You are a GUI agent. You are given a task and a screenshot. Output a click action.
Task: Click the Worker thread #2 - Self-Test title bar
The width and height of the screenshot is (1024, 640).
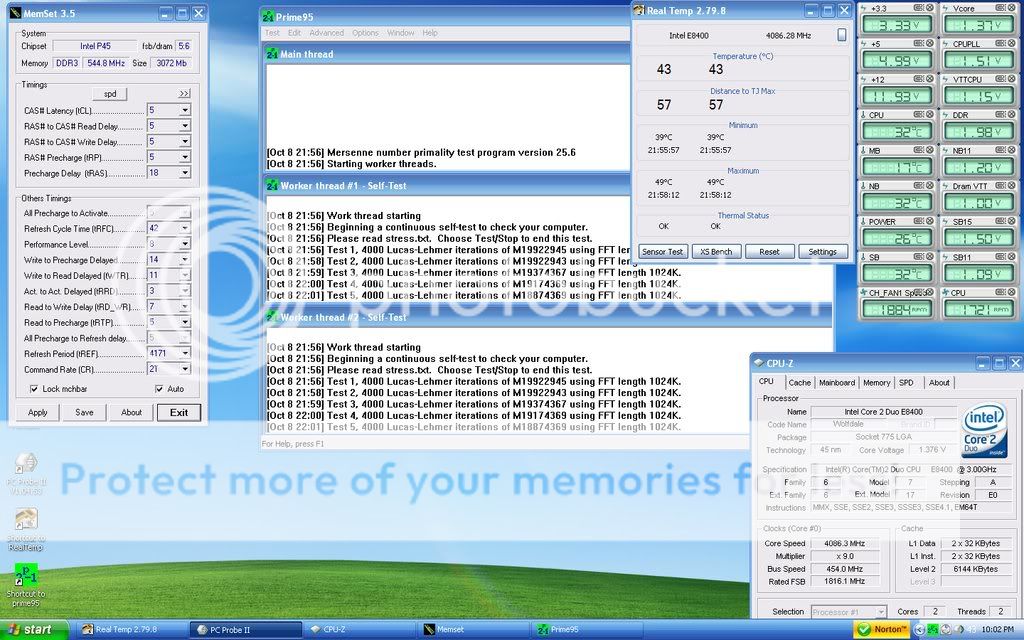(547, 317)
